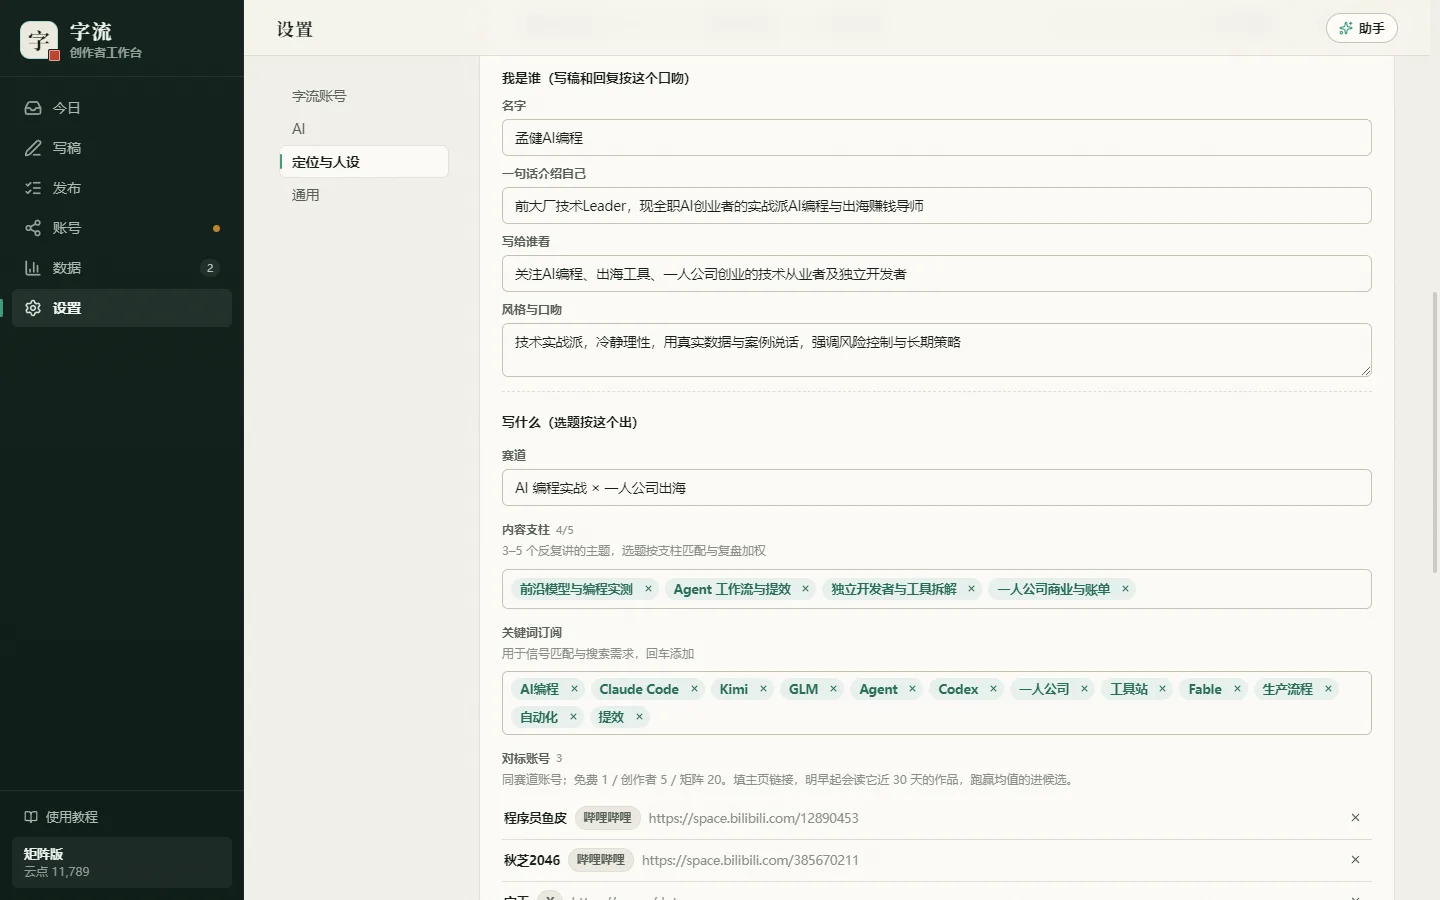
Task: Delete the 生产流程 keyword tag
Action: (x=1328, y=689)
